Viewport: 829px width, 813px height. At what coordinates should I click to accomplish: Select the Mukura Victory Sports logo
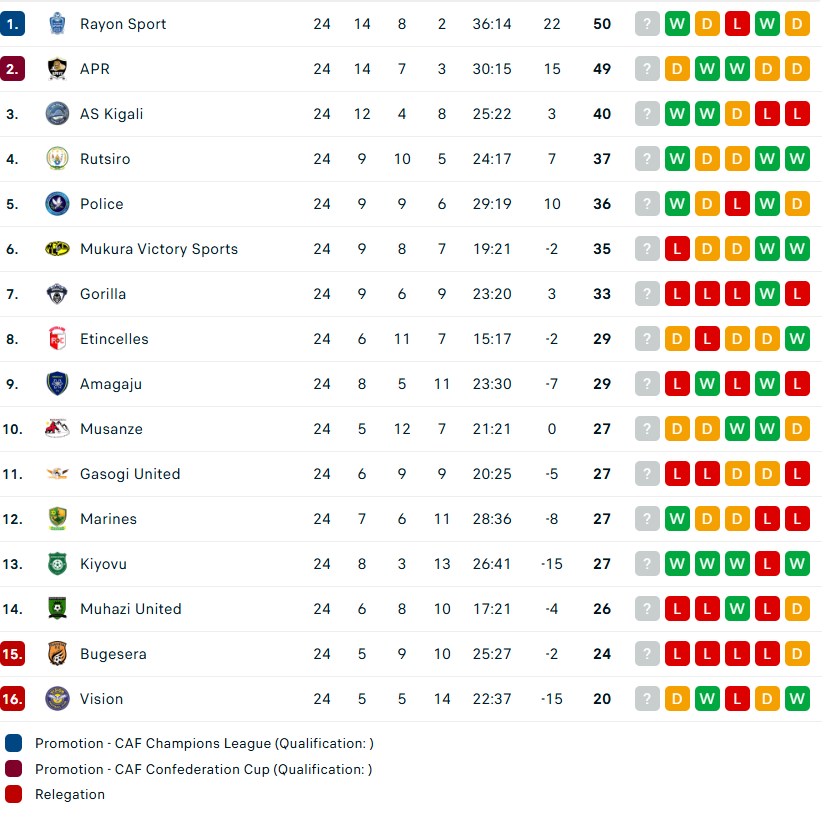click(57, 249)
